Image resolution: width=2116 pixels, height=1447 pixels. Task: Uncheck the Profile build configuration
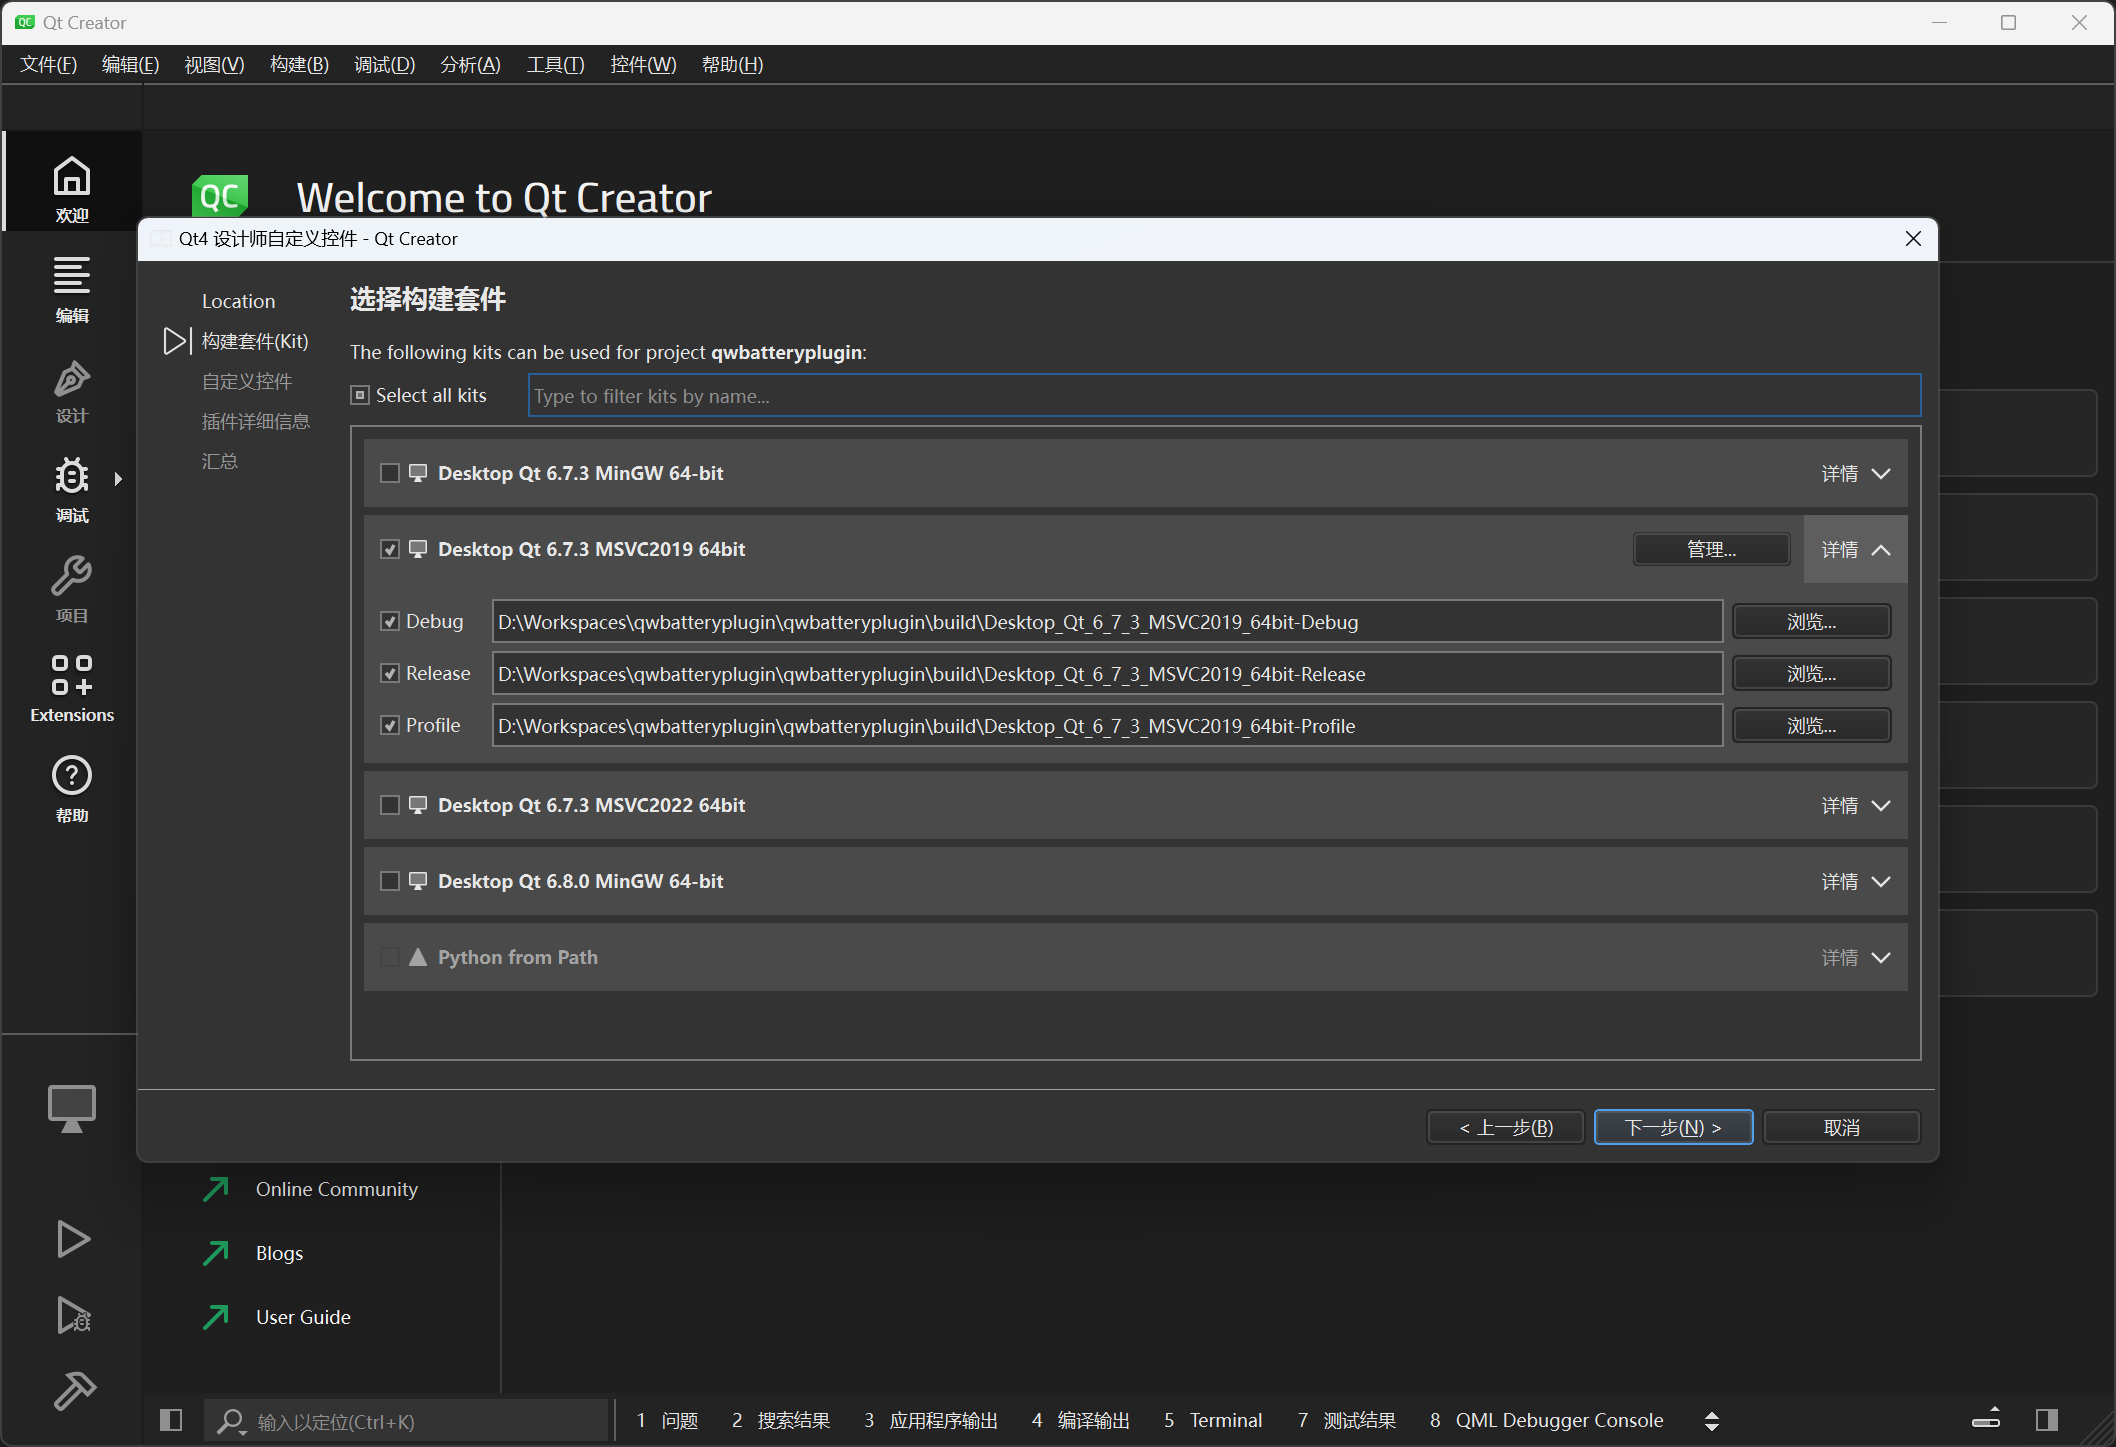point(390,725)
